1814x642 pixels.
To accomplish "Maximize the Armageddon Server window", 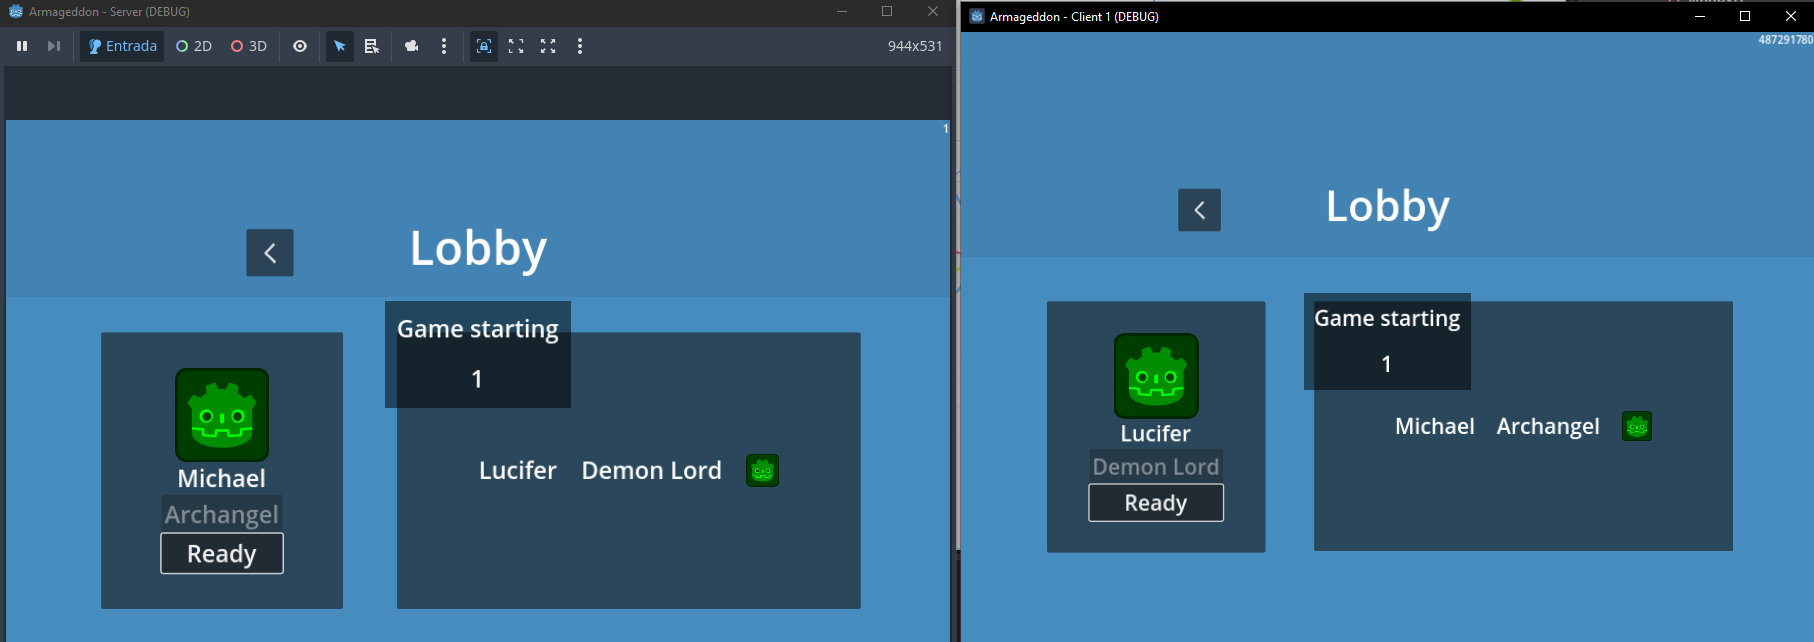I will [x=887, y=11].
